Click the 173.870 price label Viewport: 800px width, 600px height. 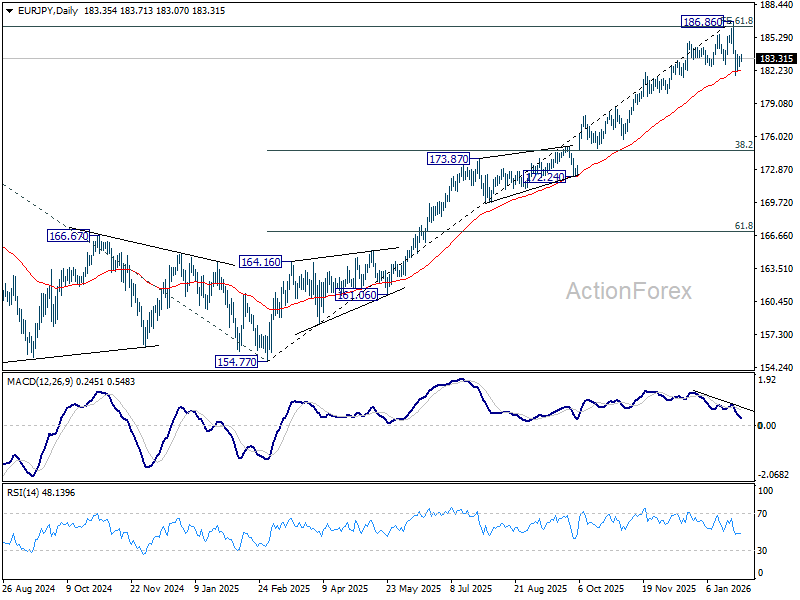click(448, 159)
